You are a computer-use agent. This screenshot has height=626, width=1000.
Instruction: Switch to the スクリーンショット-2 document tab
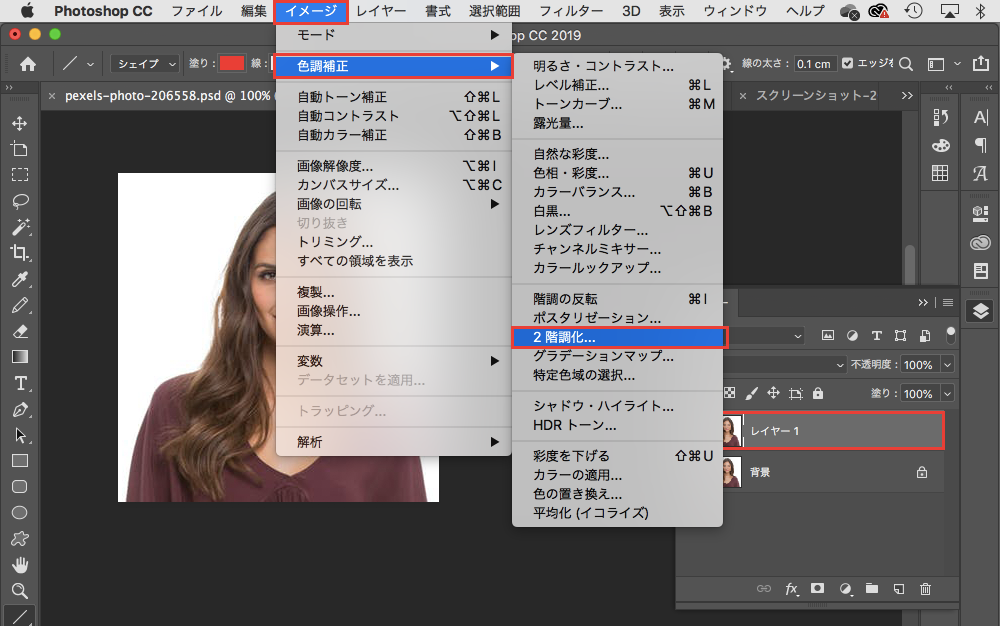pos(816,95)
